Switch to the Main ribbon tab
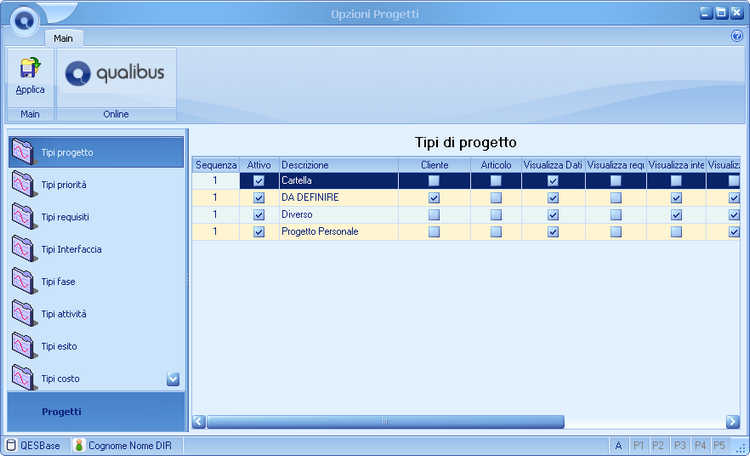Image resolution: width=750 pixels, height=456 pixels. [x=63, y=38]
